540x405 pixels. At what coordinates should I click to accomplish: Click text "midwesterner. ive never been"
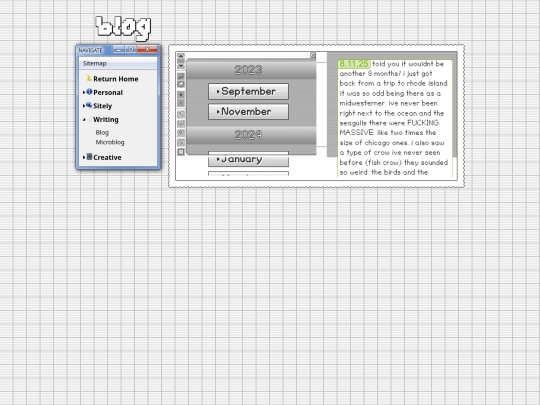point(388,103)
